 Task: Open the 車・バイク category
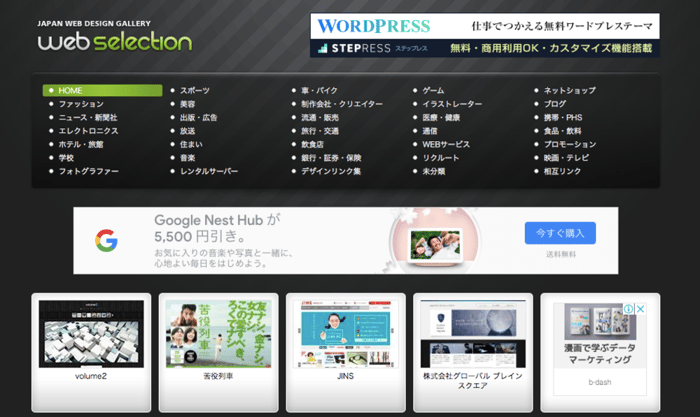319,90
